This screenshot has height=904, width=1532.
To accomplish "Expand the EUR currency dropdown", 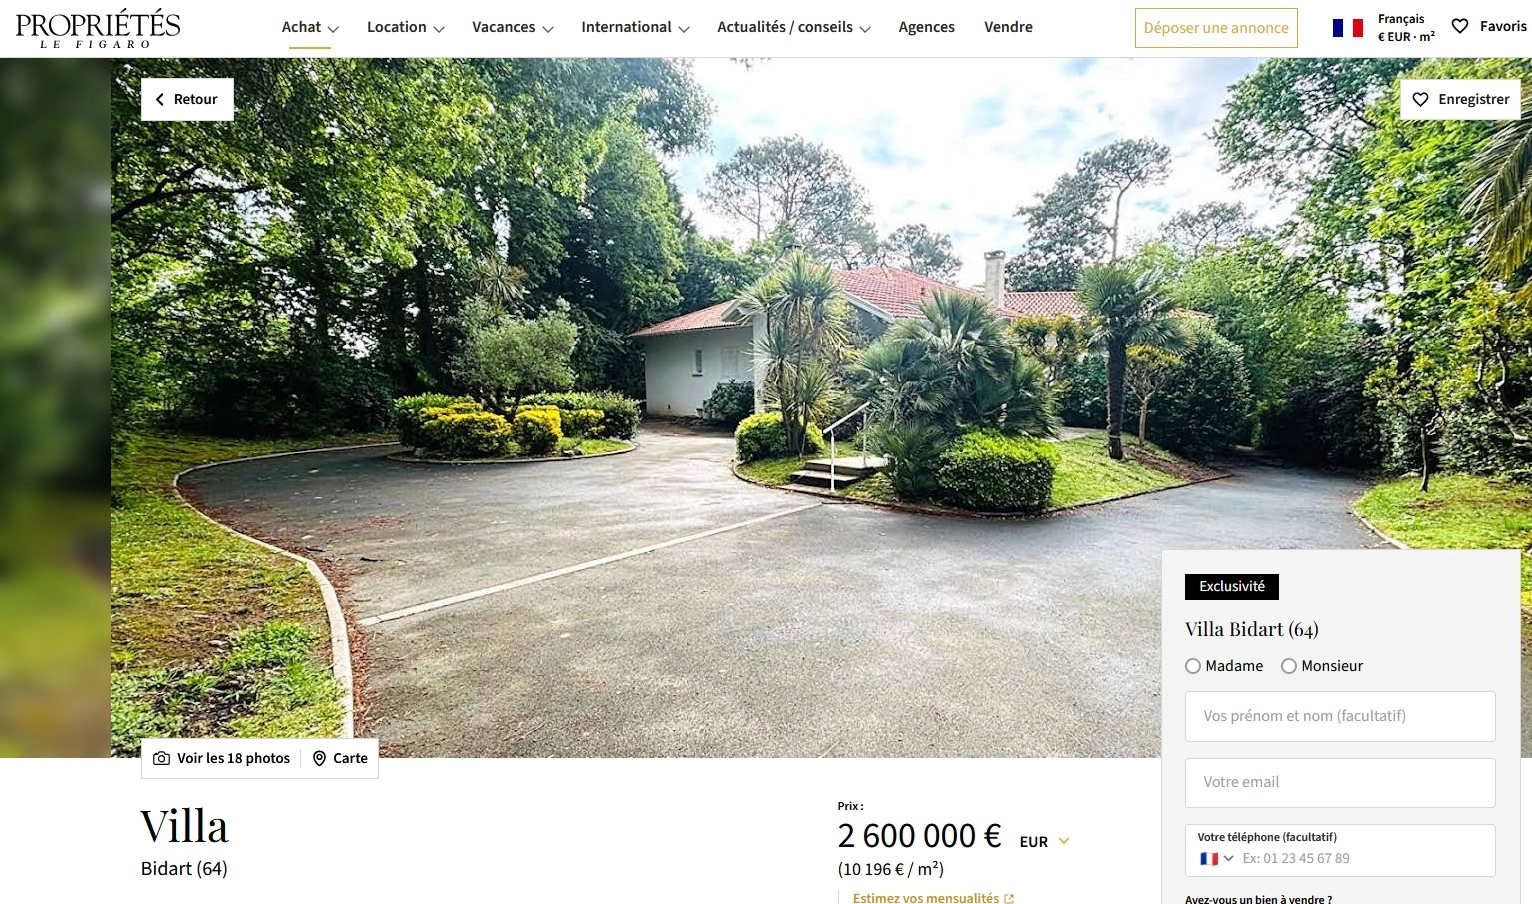I will [1064, 841].
